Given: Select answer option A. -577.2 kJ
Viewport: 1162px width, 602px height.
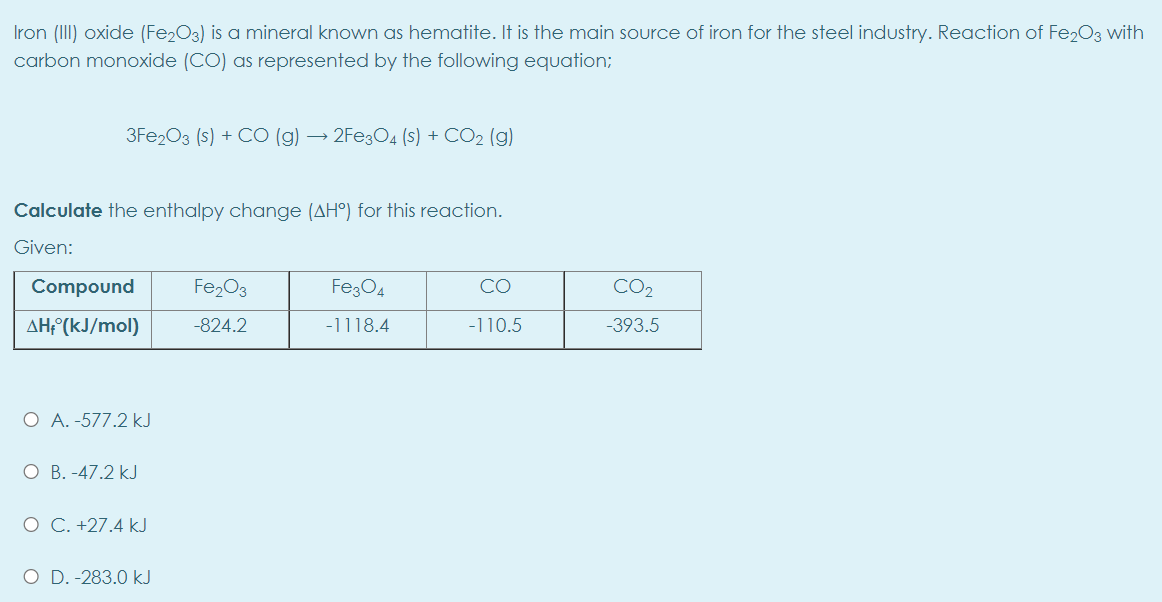Looking at the screenshot, I should (x=30, y=421).
